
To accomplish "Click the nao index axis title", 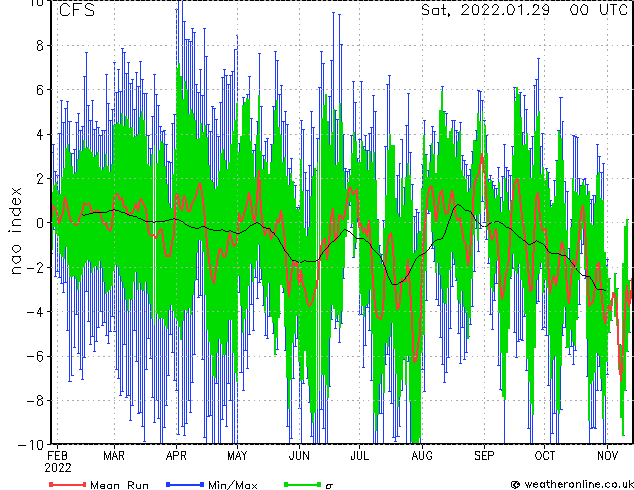I will click(x=15, y=231).
